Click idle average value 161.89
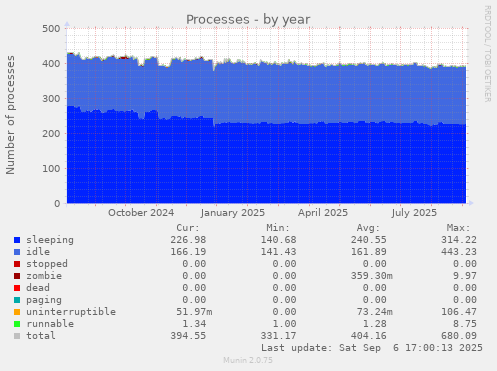Image resolution: width=497 pixels, height=371 pixels. coord(369,252)
